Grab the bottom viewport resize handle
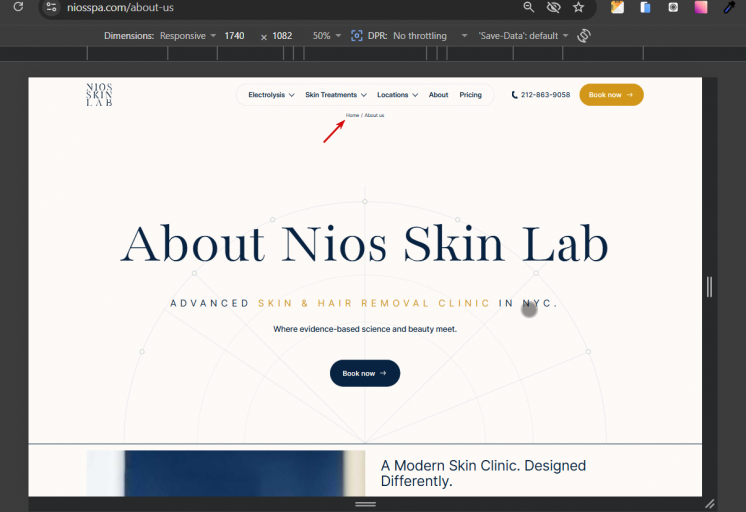The height and width of the screenshot is (512, 746). point(365,503)
